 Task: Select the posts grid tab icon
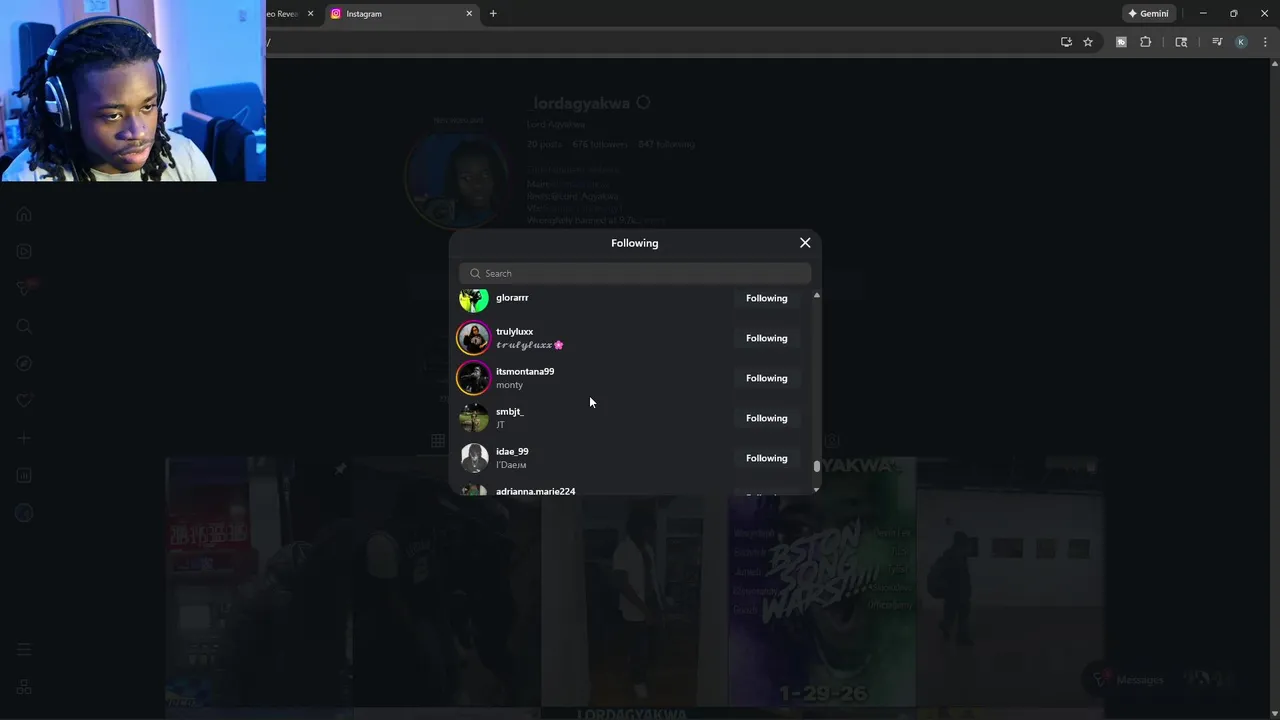(x=438, y=440)
